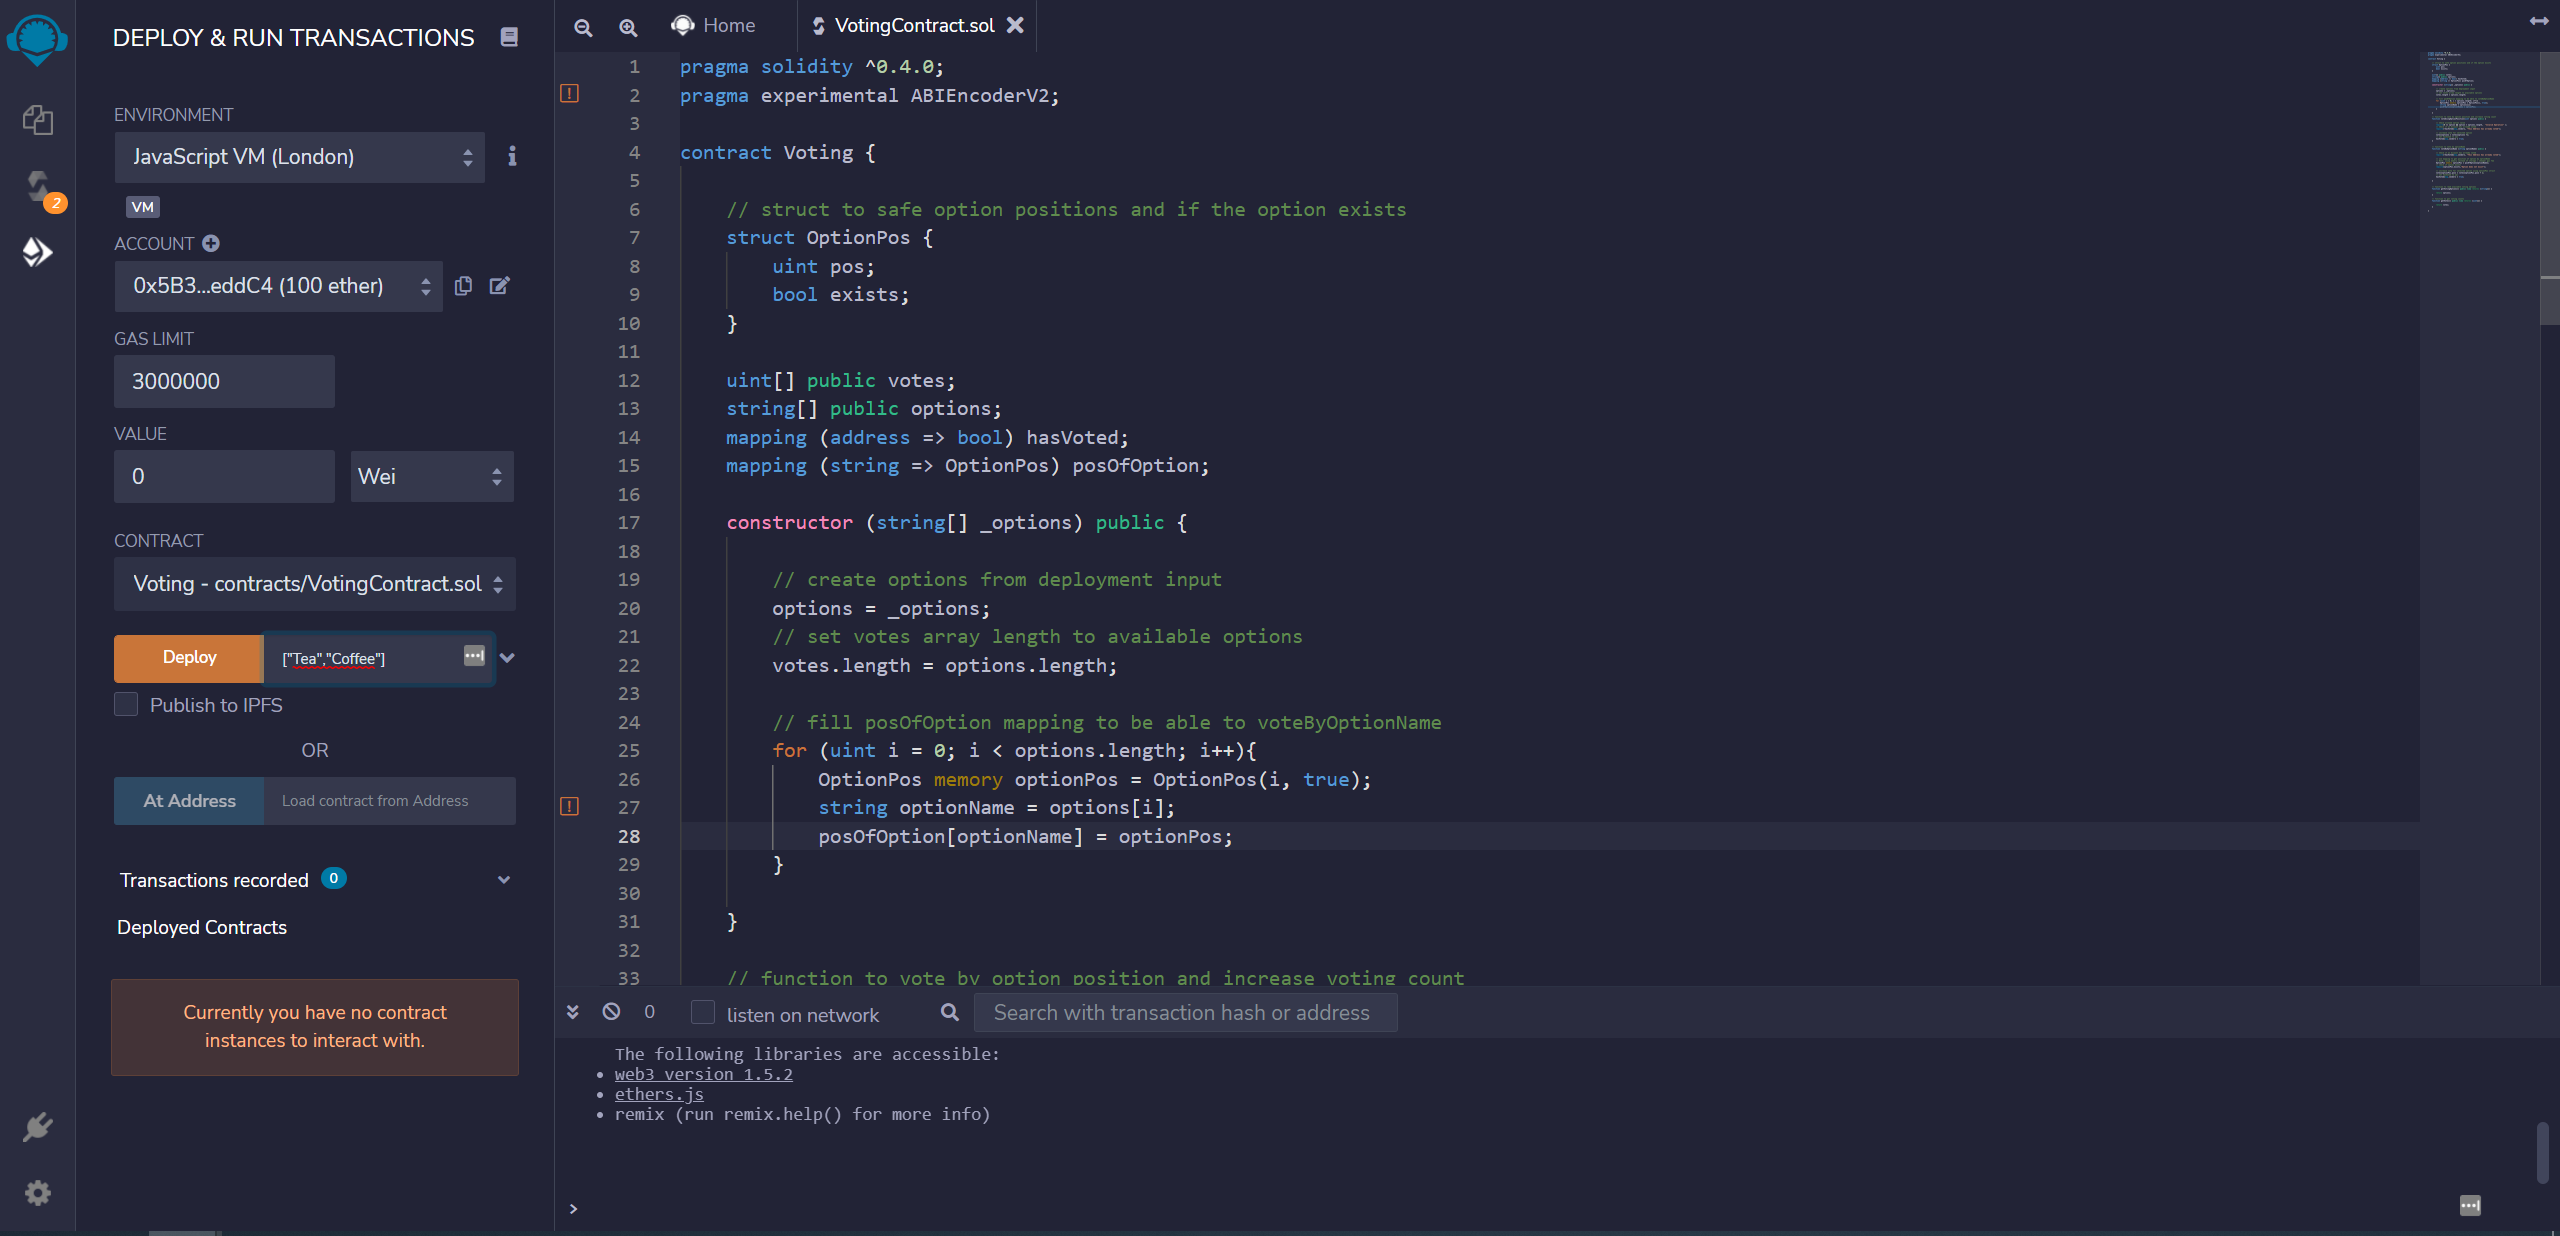The image size is (2560, 1236).
Task: Expand the Transactions recorded section
Action: click(x=504, y=880)
